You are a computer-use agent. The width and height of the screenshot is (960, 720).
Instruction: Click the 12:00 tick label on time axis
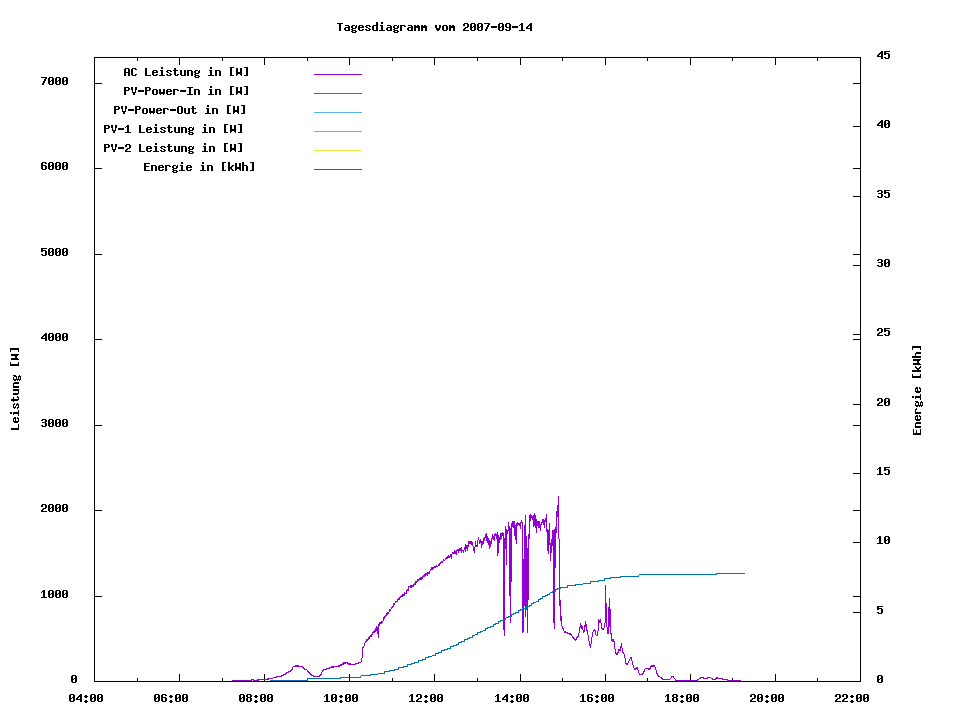click(426, 698)
